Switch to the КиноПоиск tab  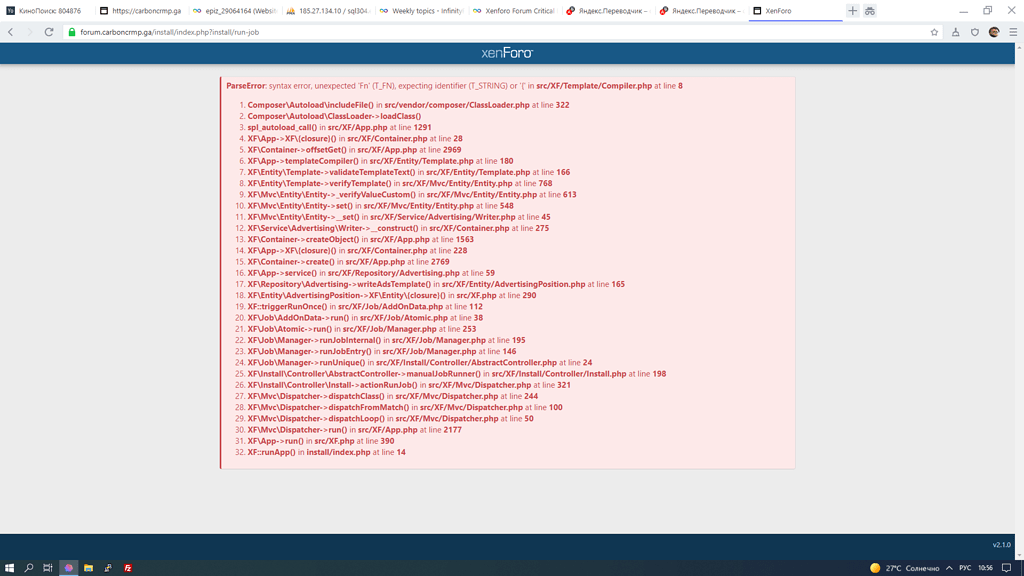click(45, 11)
